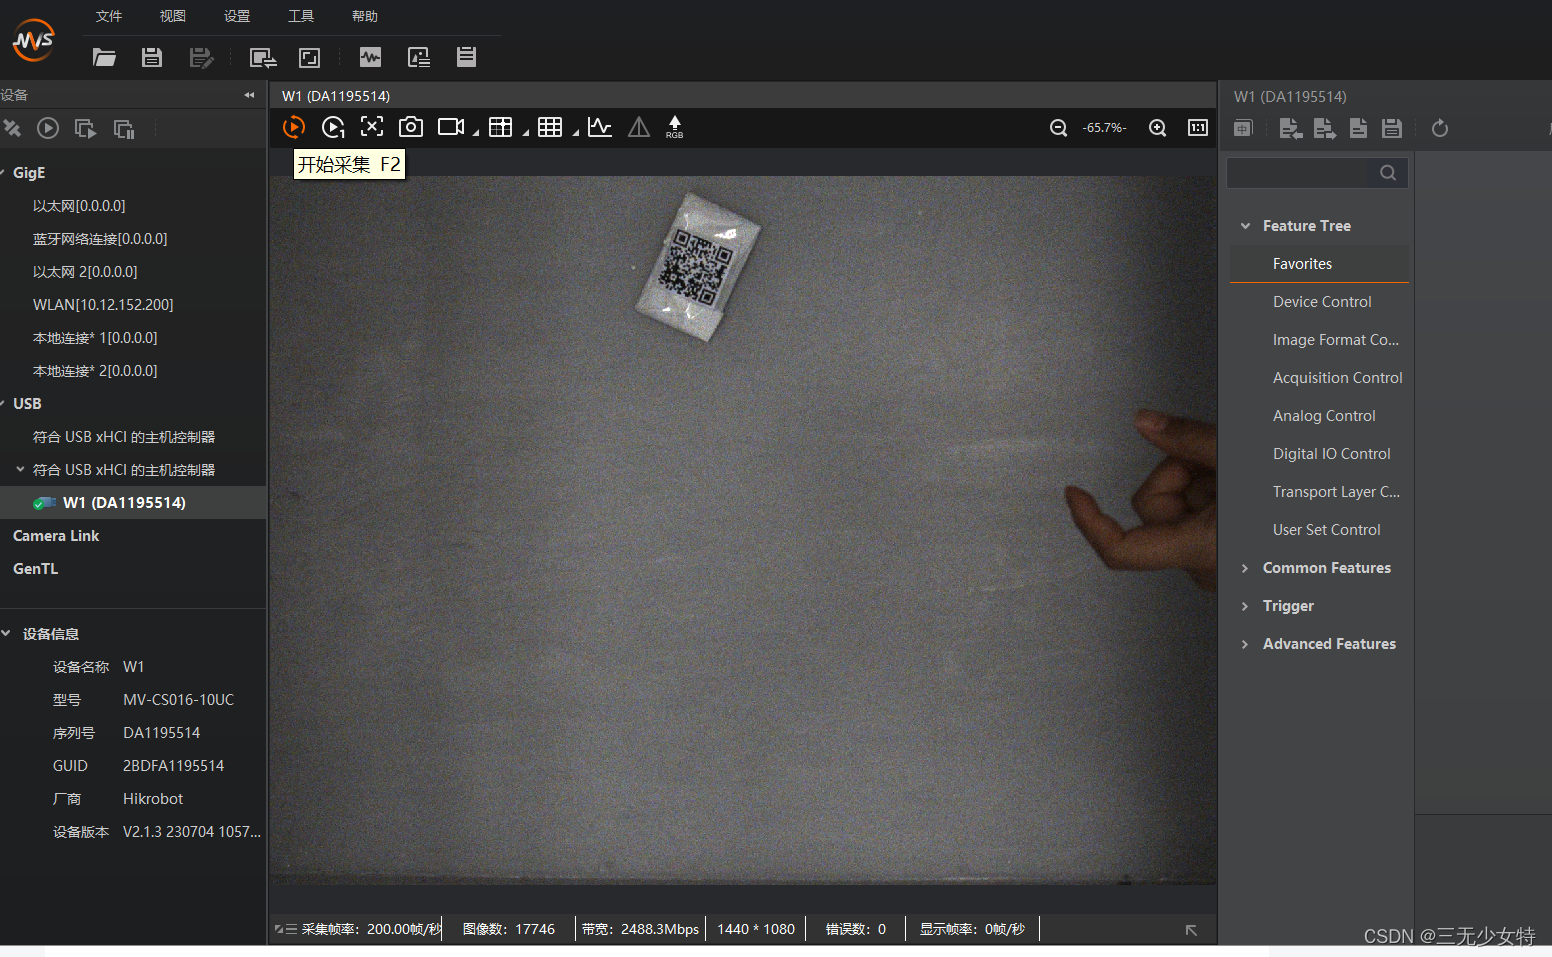Refresh the feature panel with circular arrow
The image size is (1552, 957).
point(1440,128)
